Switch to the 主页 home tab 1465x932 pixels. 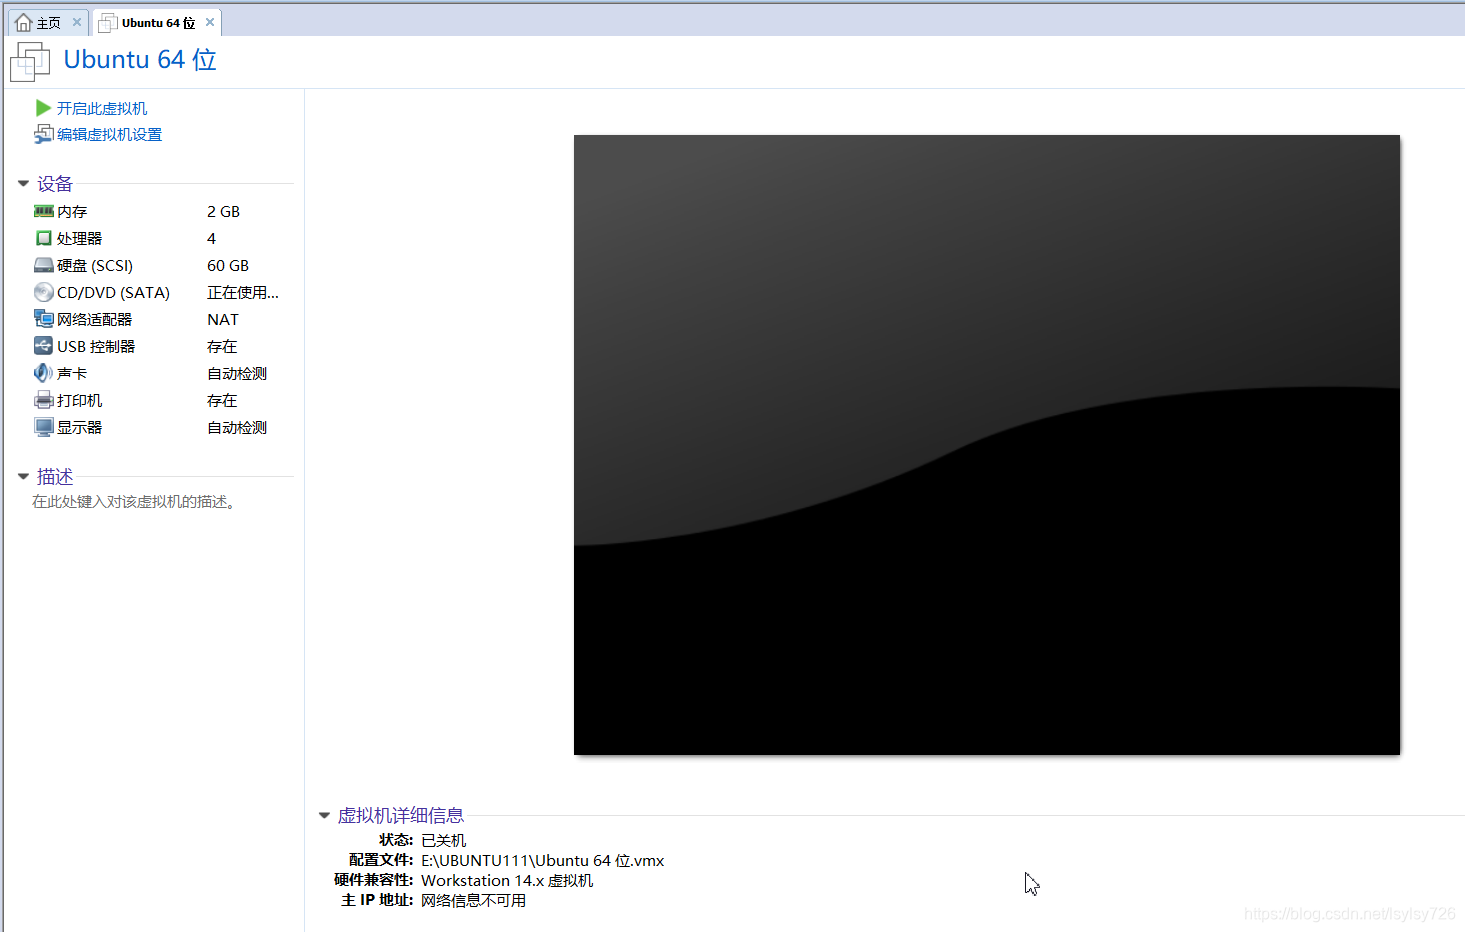48,22
